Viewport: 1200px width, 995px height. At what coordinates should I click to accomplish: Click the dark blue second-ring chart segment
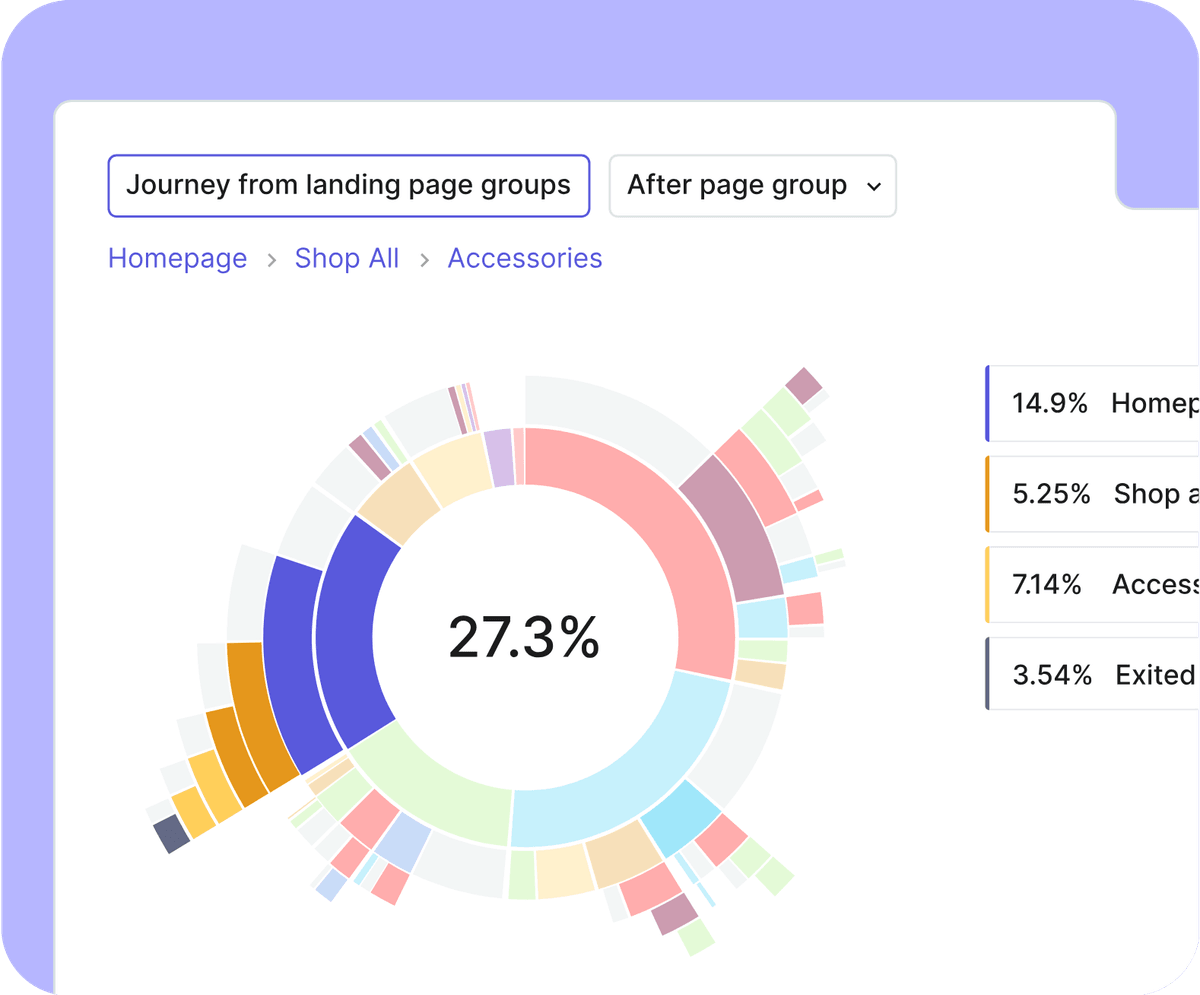288,660
